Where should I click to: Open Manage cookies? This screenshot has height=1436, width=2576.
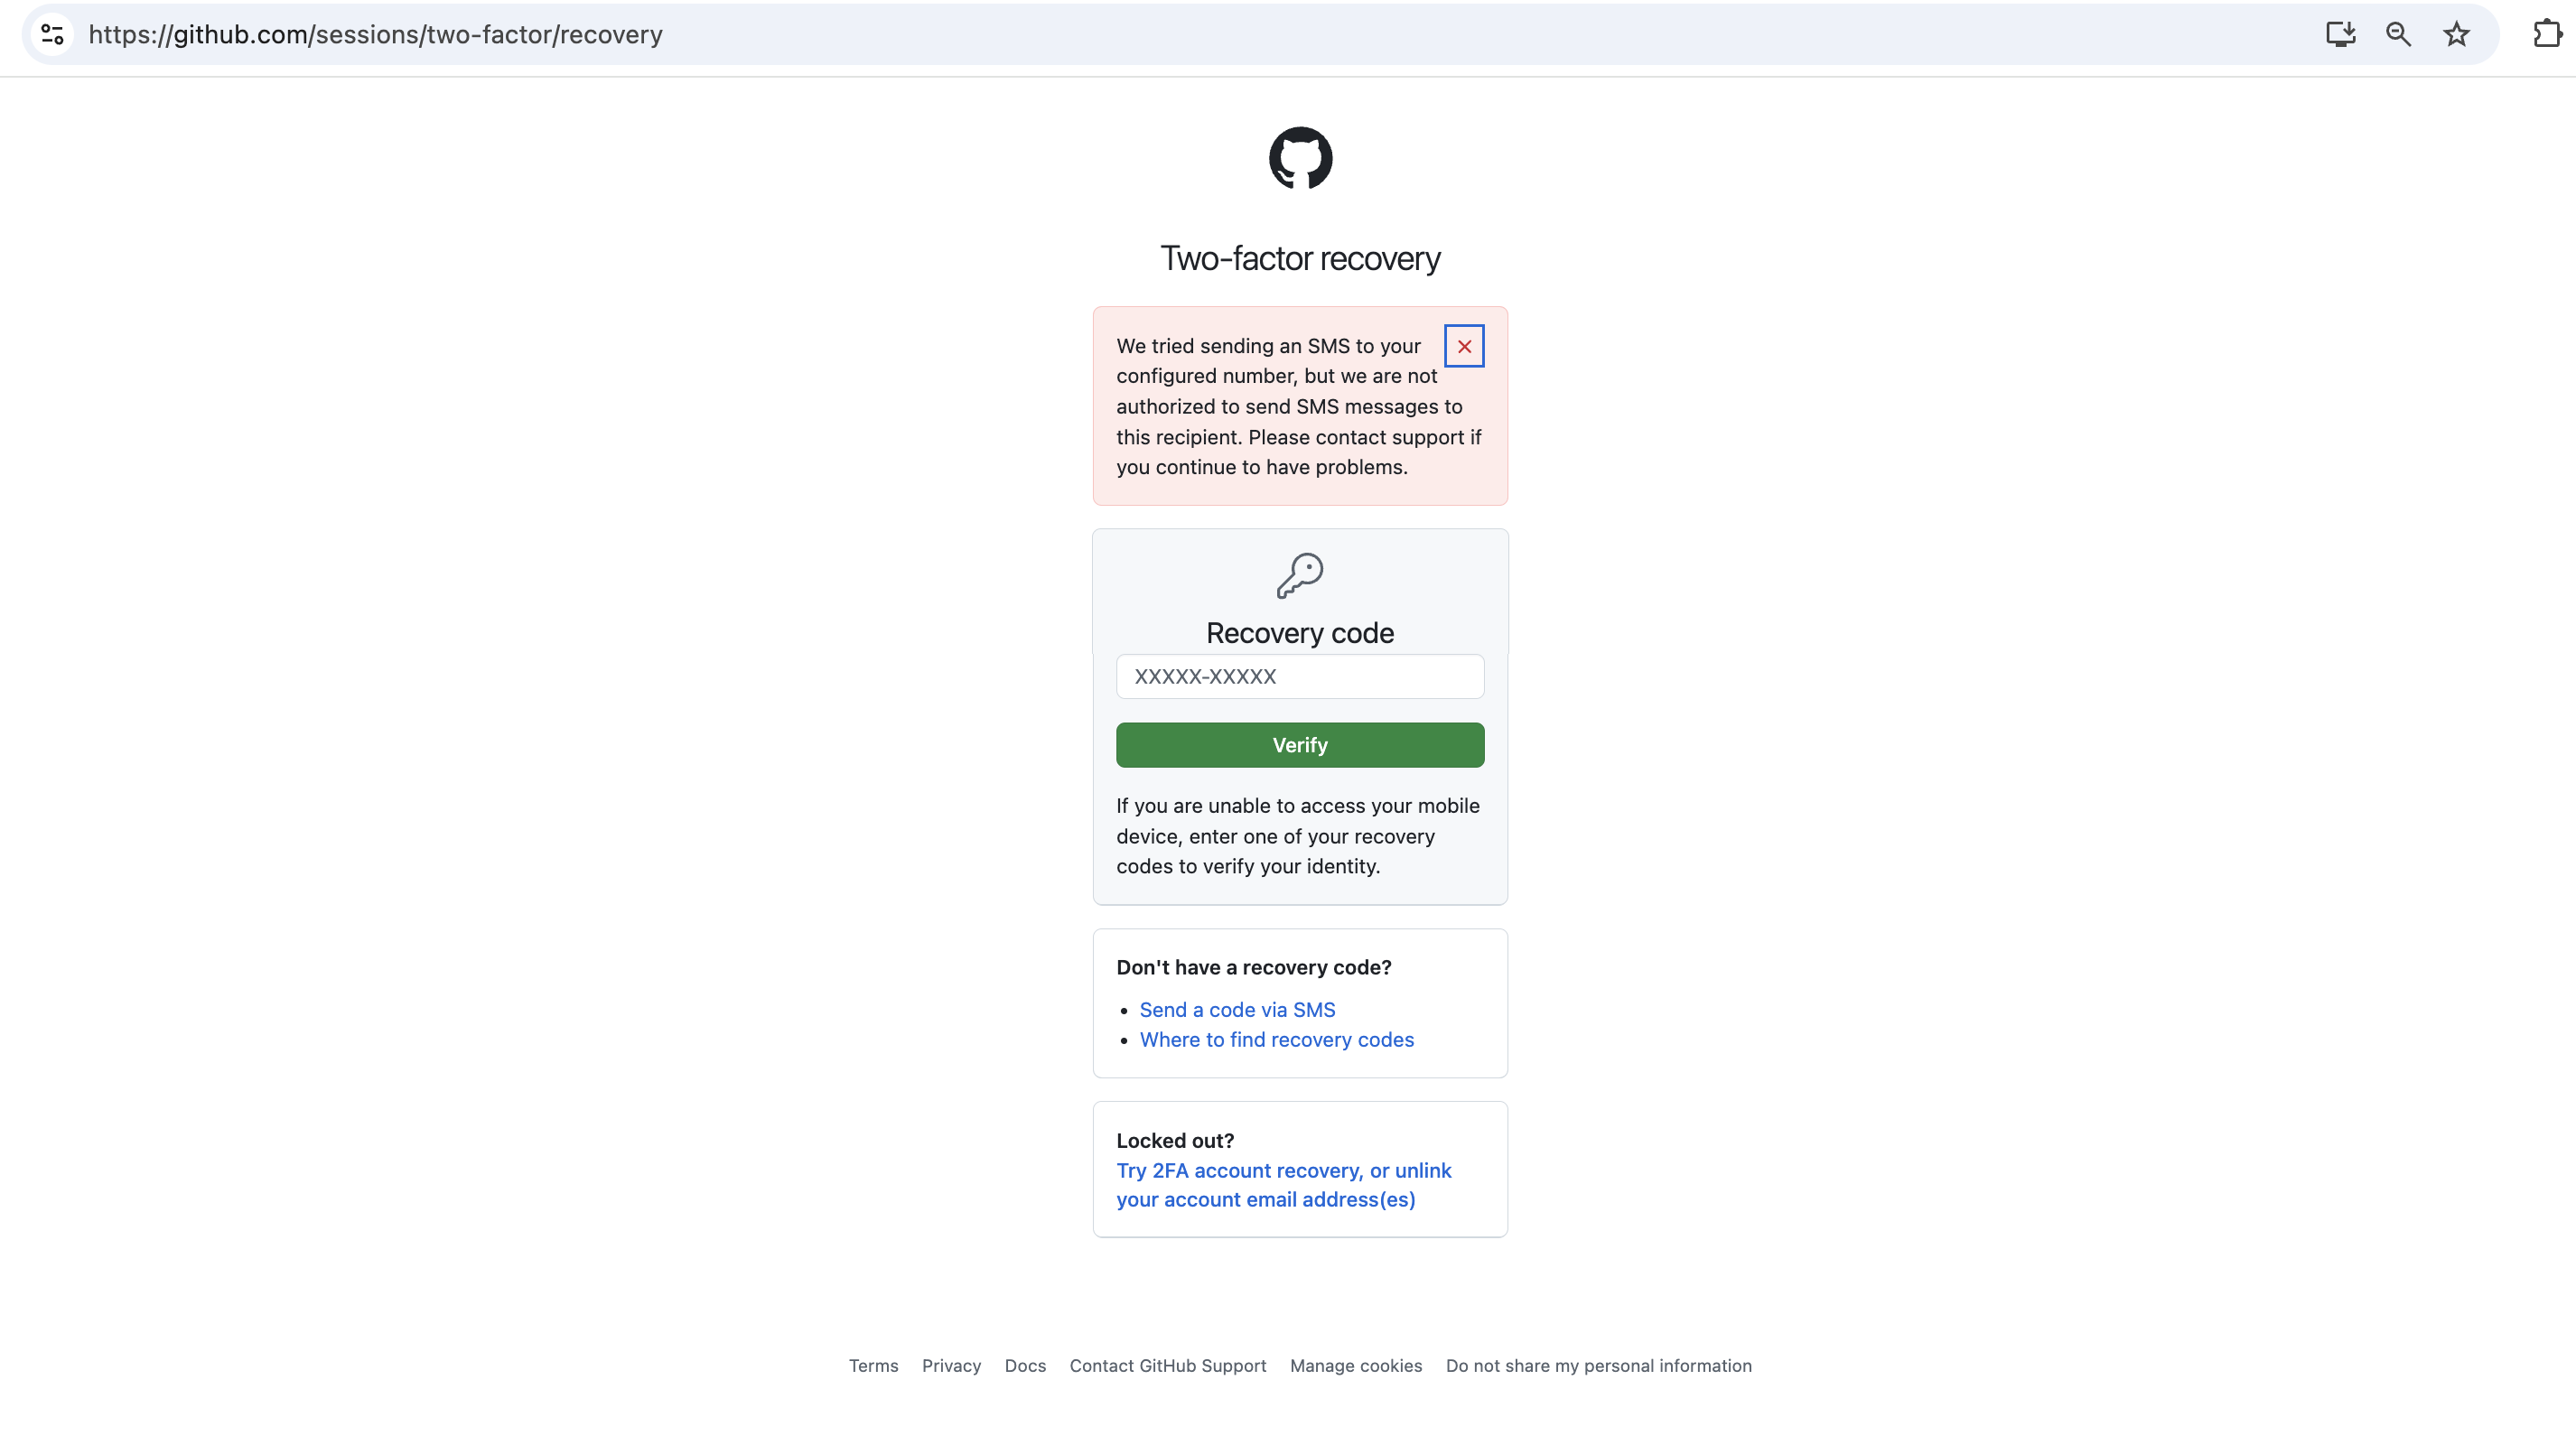point(1355,1365)
